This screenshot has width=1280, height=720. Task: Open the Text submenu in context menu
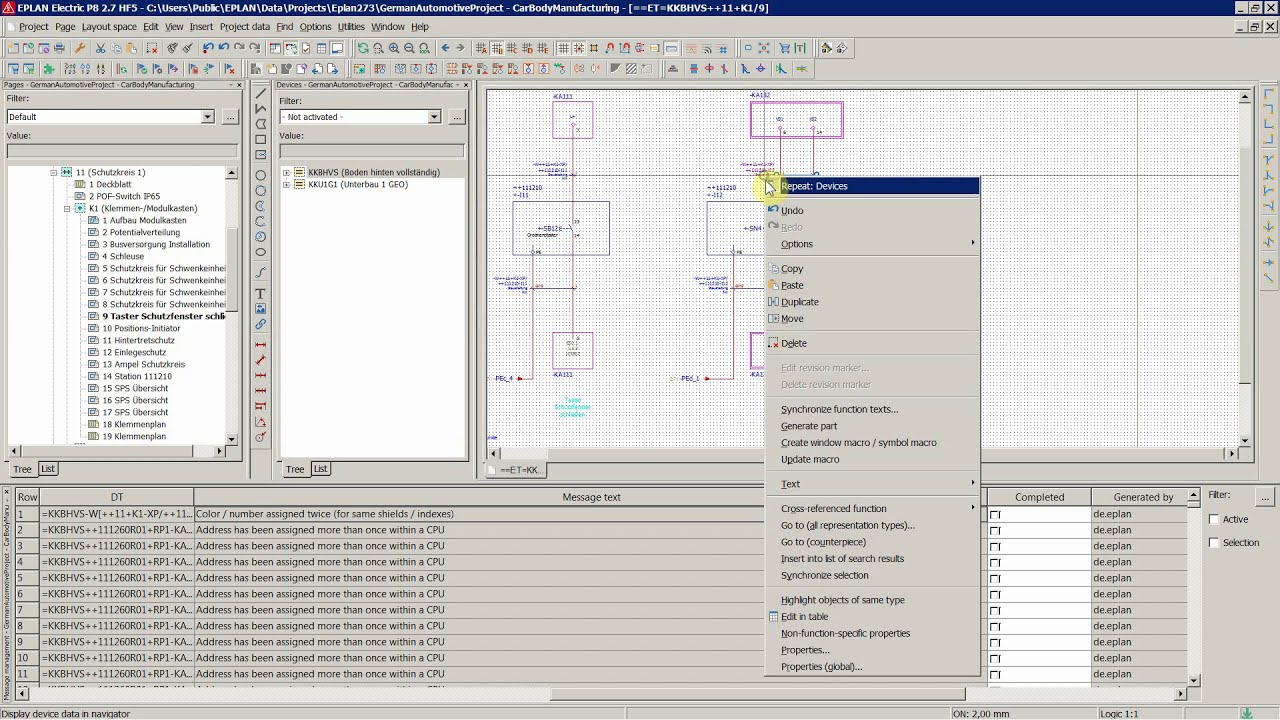tap(872, 484)
